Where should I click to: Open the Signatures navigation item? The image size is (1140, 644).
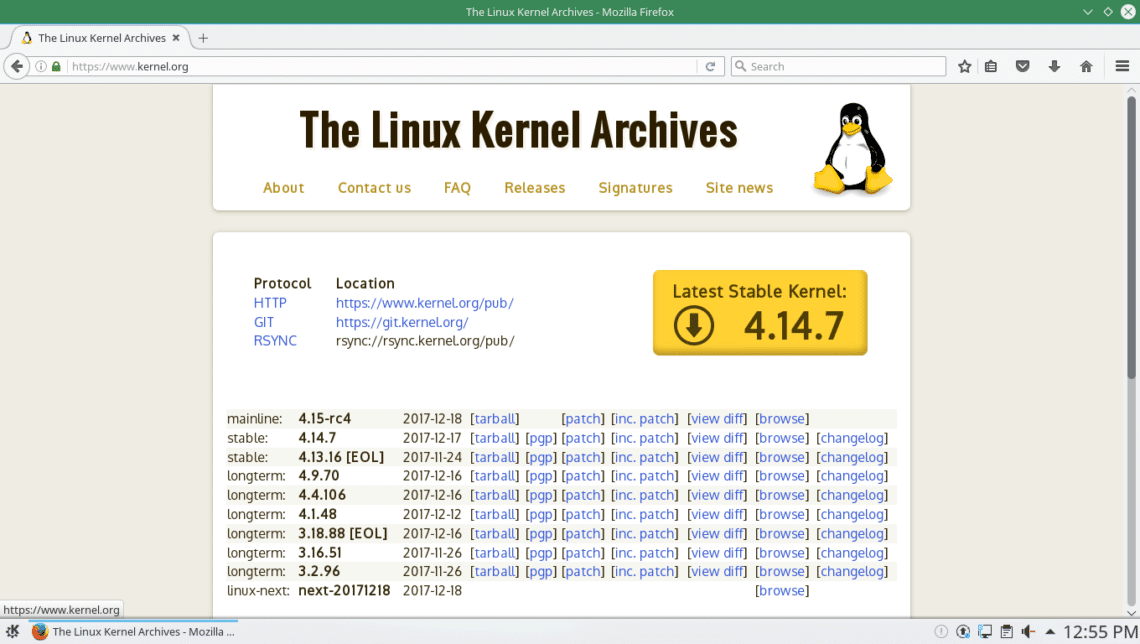635,188
